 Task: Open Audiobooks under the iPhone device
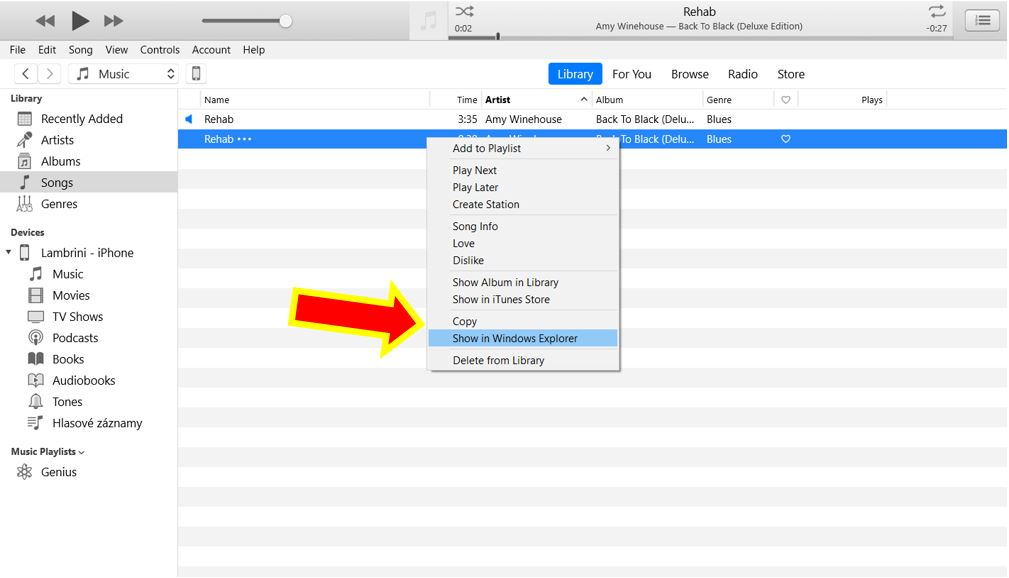tap(89, 380)
